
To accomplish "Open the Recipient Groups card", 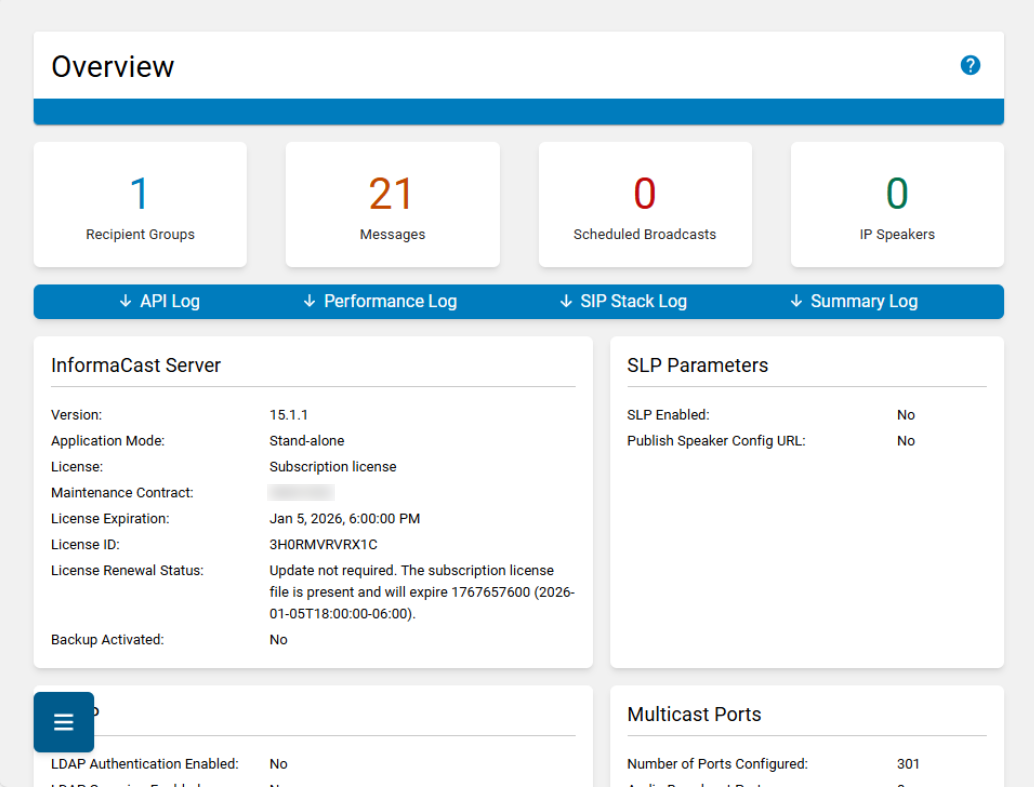I will 140,205.
